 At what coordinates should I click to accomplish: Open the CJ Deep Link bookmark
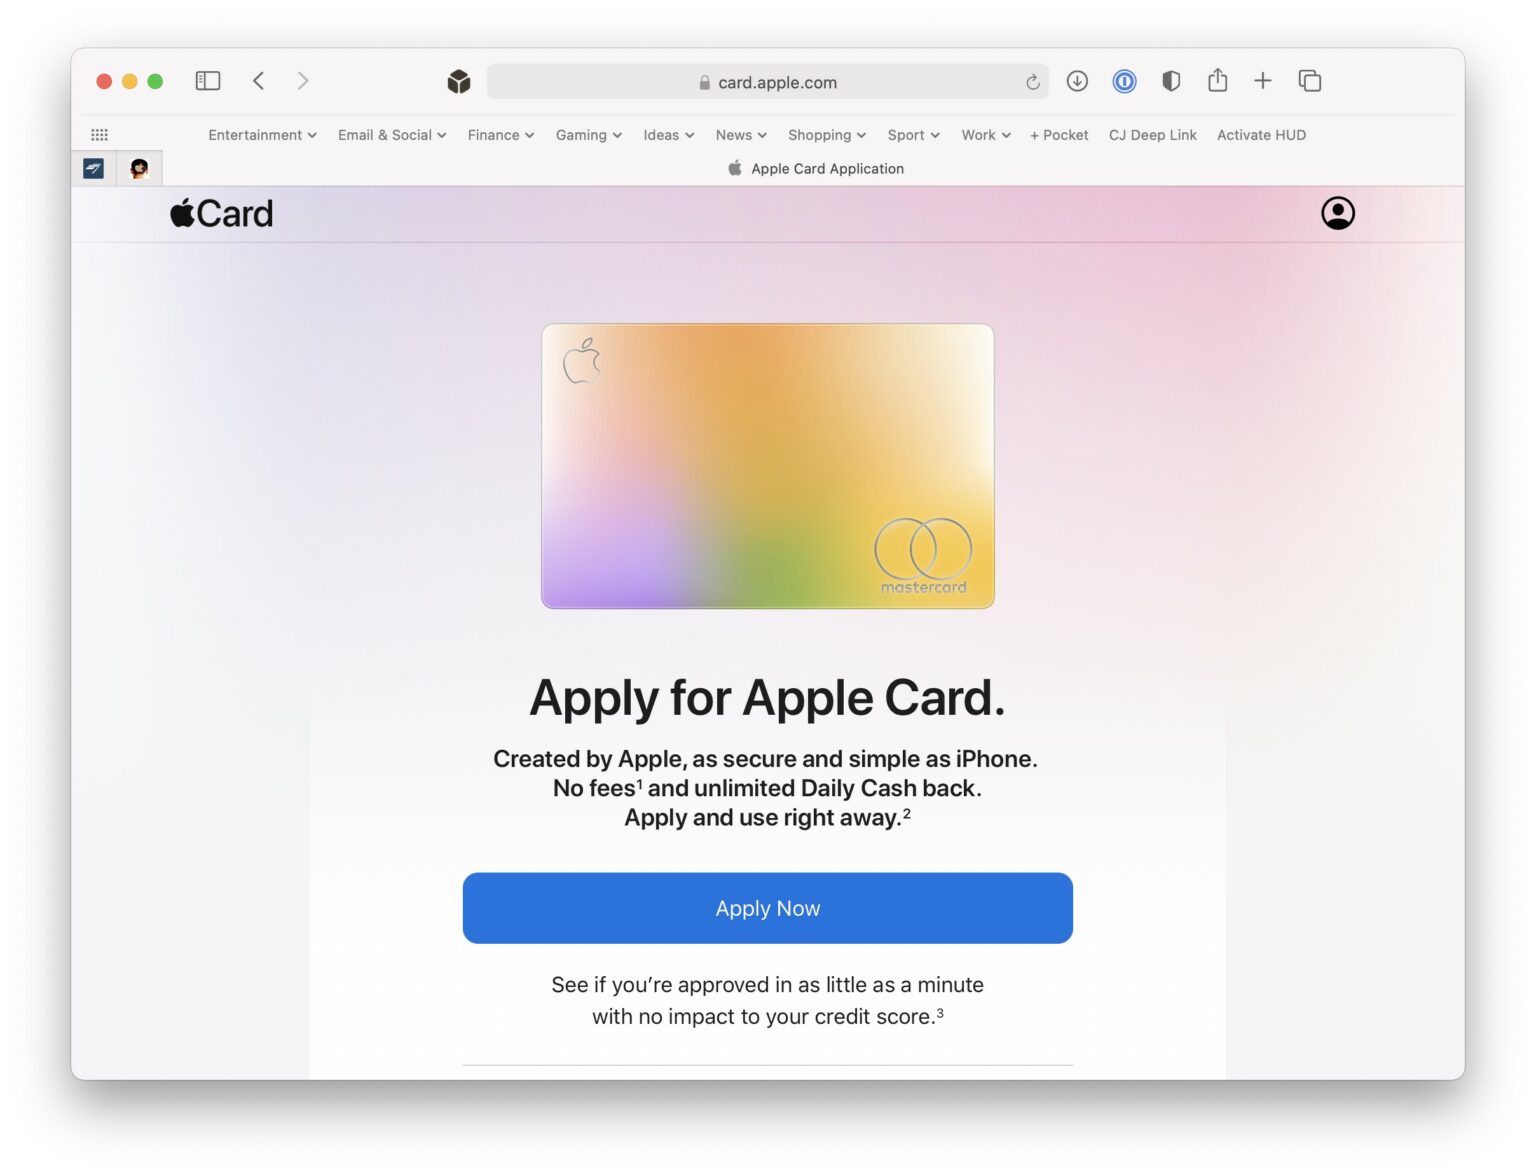pos(1152,135)
